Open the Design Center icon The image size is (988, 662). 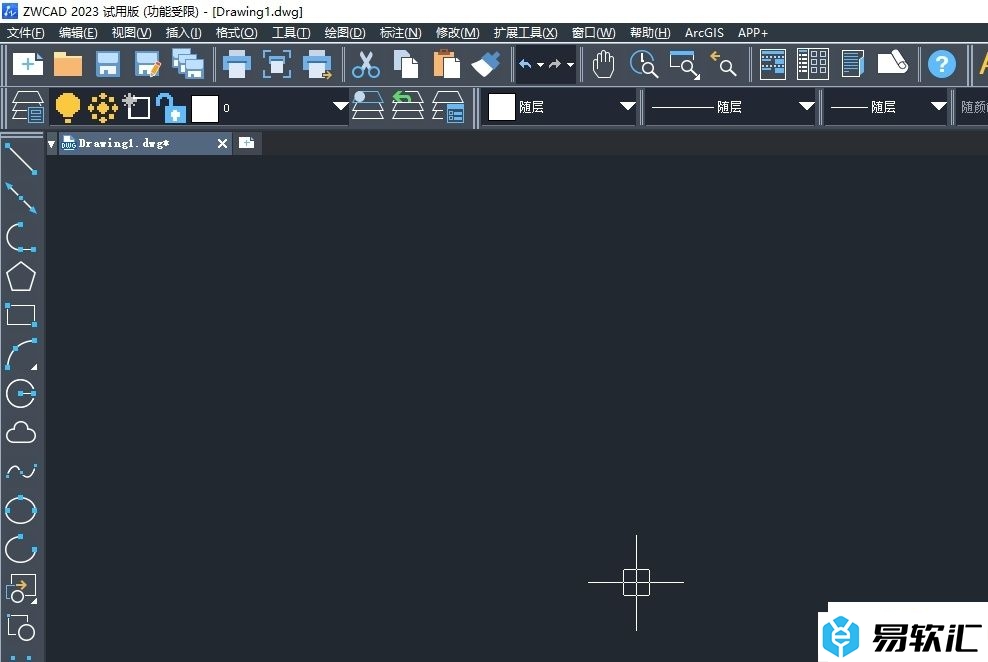[x=813, y=64]
